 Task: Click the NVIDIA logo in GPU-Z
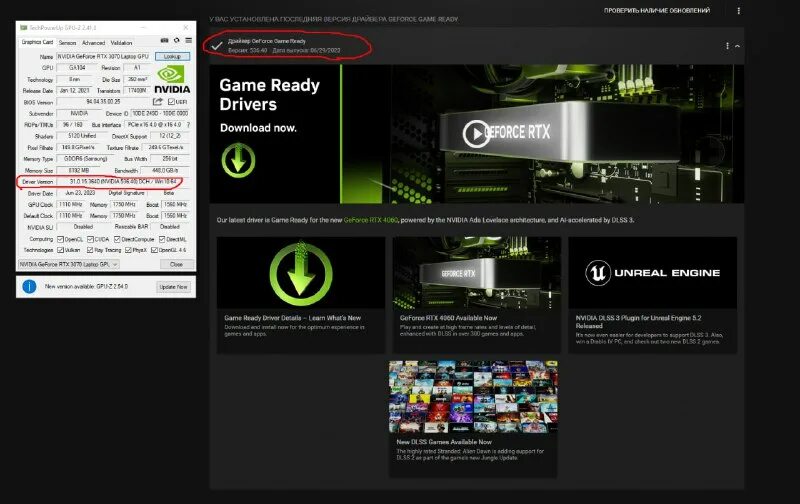tap(172, 80)
